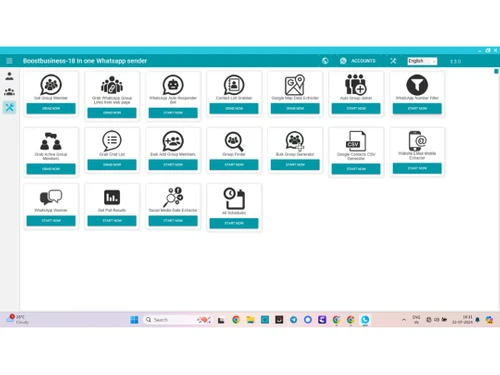The image size is (500, 375).
Task: Start Bulk Add Group Members
Action: [173, 165]
